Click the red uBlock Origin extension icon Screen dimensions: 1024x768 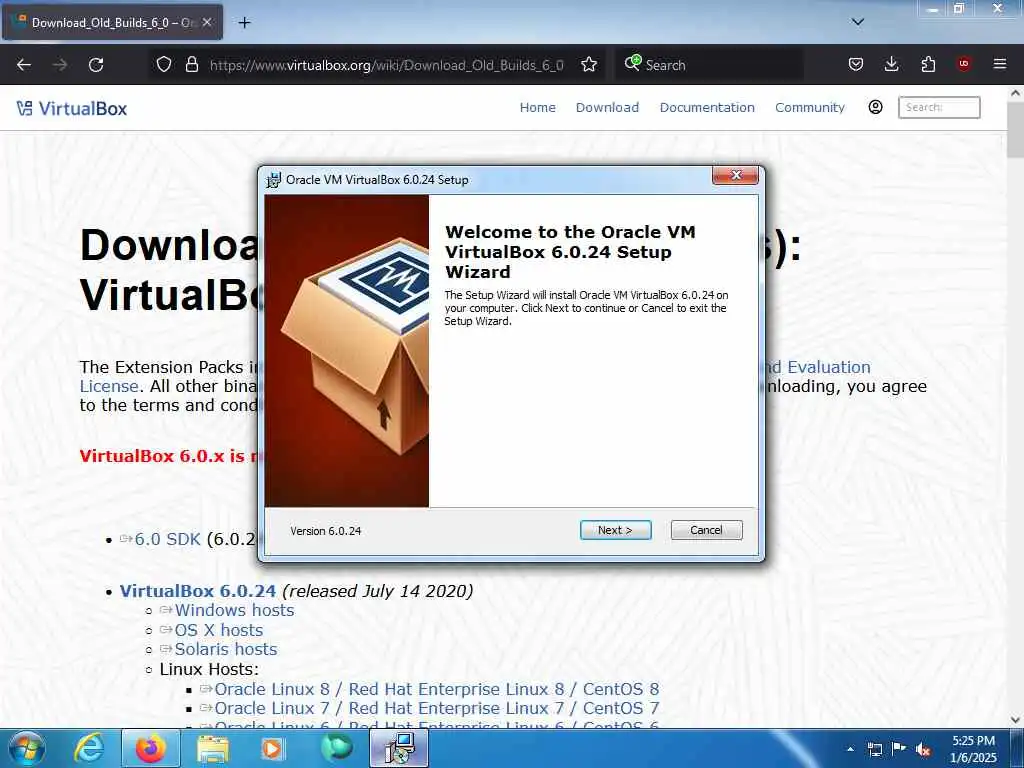pyautogui.click(x=963, y=64)
